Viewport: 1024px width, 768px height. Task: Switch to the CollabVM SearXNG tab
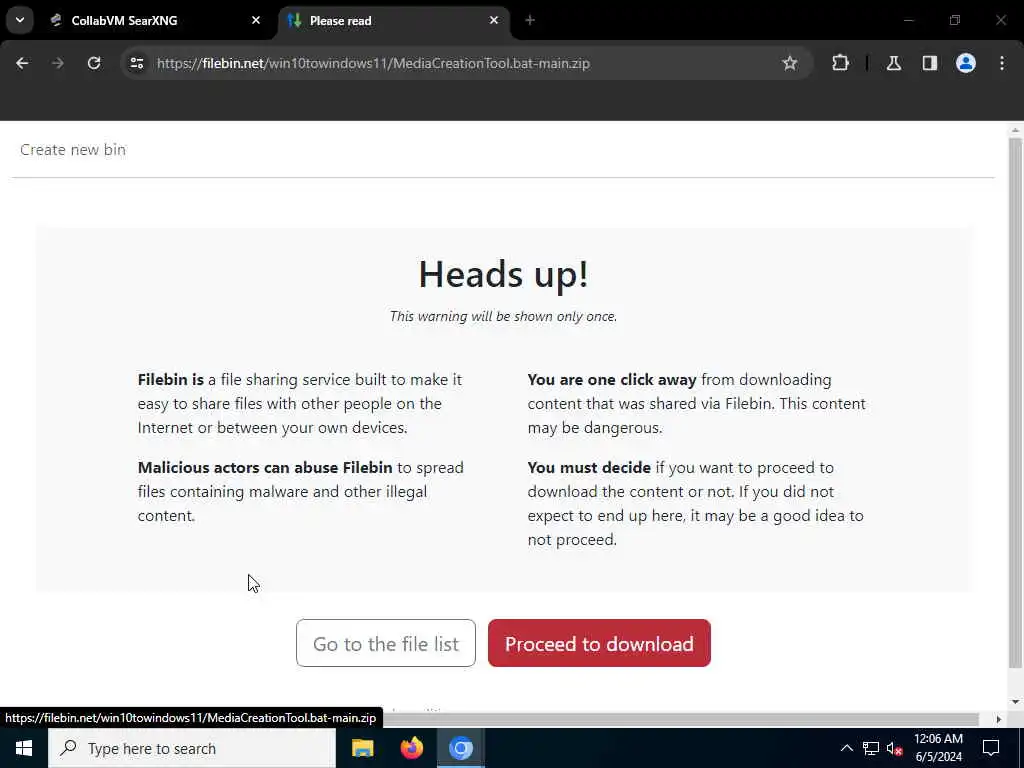[x=157, y=20]
